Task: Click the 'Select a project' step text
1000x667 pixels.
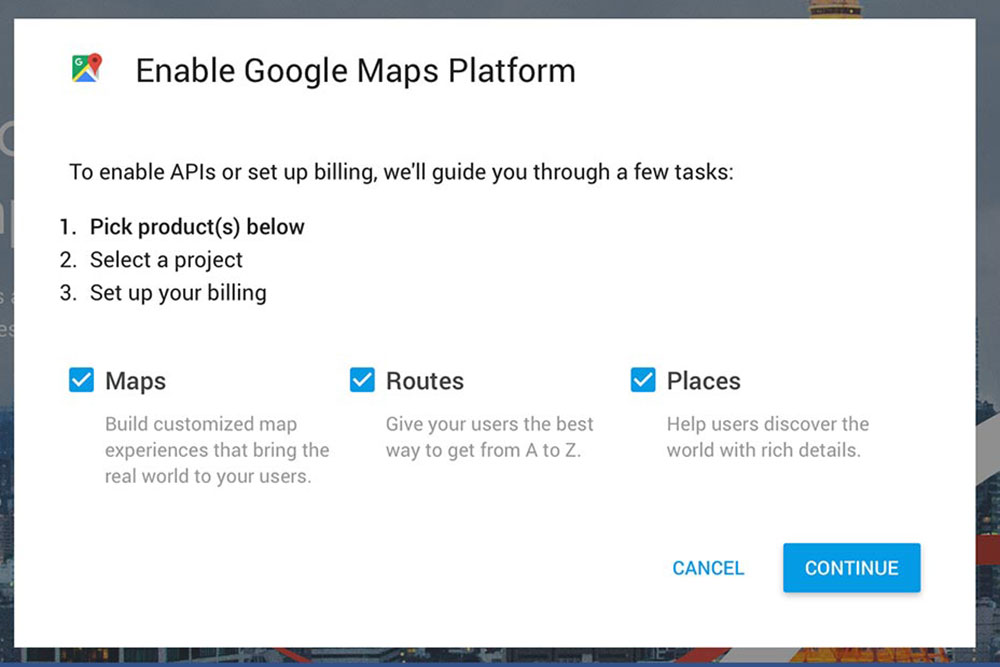Action: tap(166, 260)
